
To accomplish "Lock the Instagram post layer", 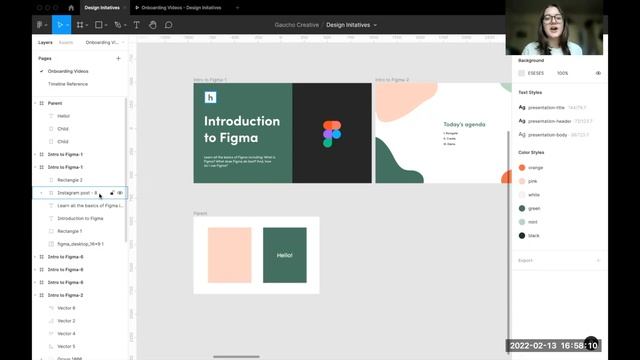I will tap(112, 193).
